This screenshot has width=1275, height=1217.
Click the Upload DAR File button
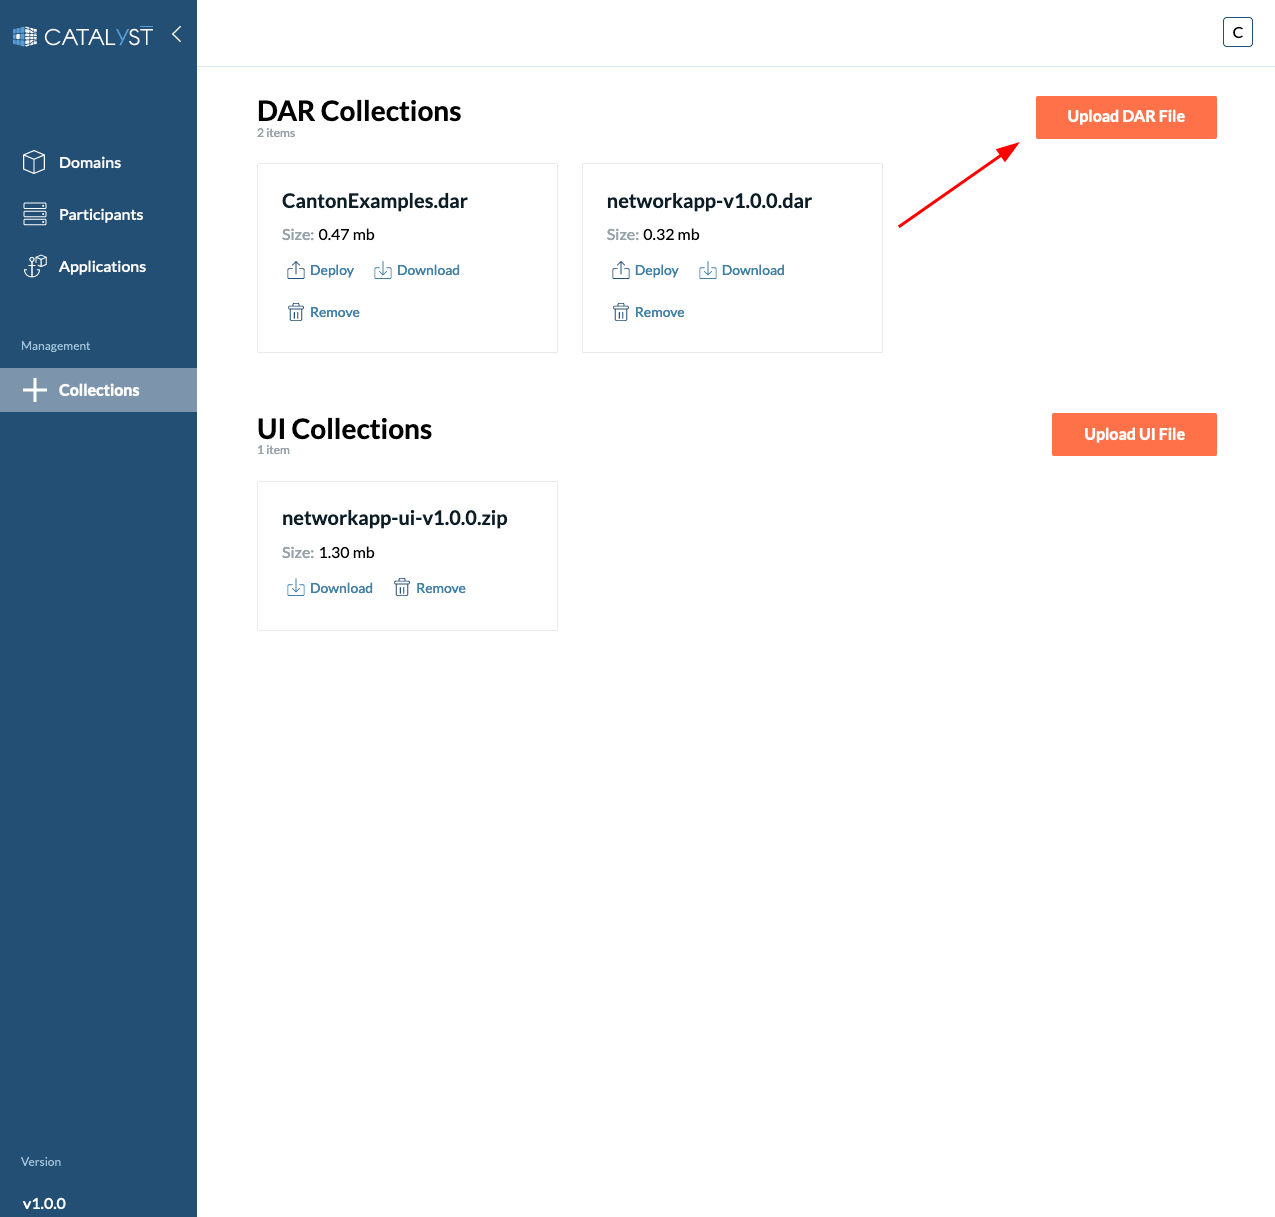pos(1125,117)
